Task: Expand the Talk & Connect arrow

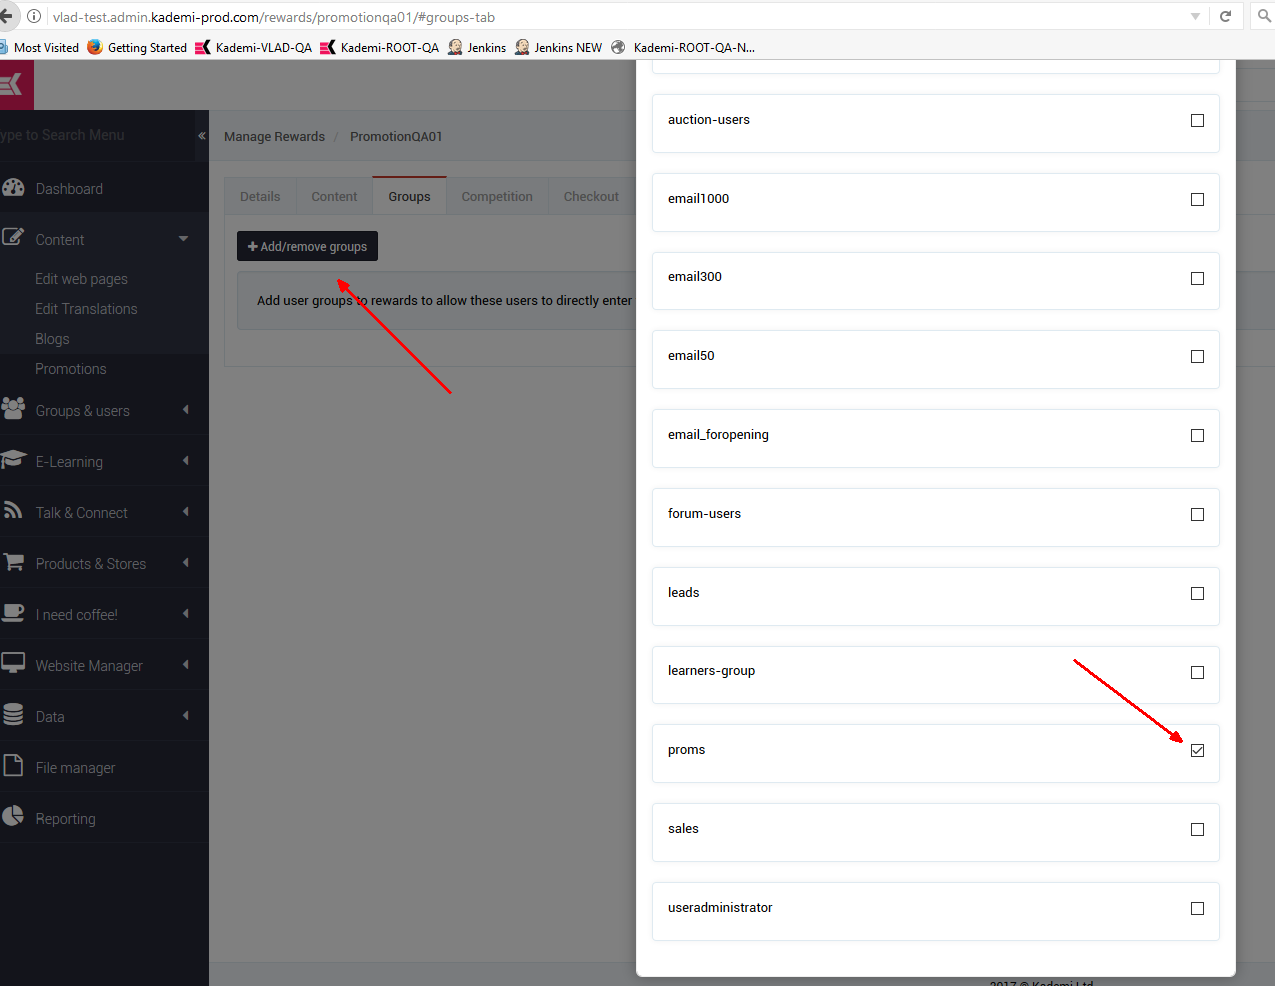Action: tap(186, 511)
